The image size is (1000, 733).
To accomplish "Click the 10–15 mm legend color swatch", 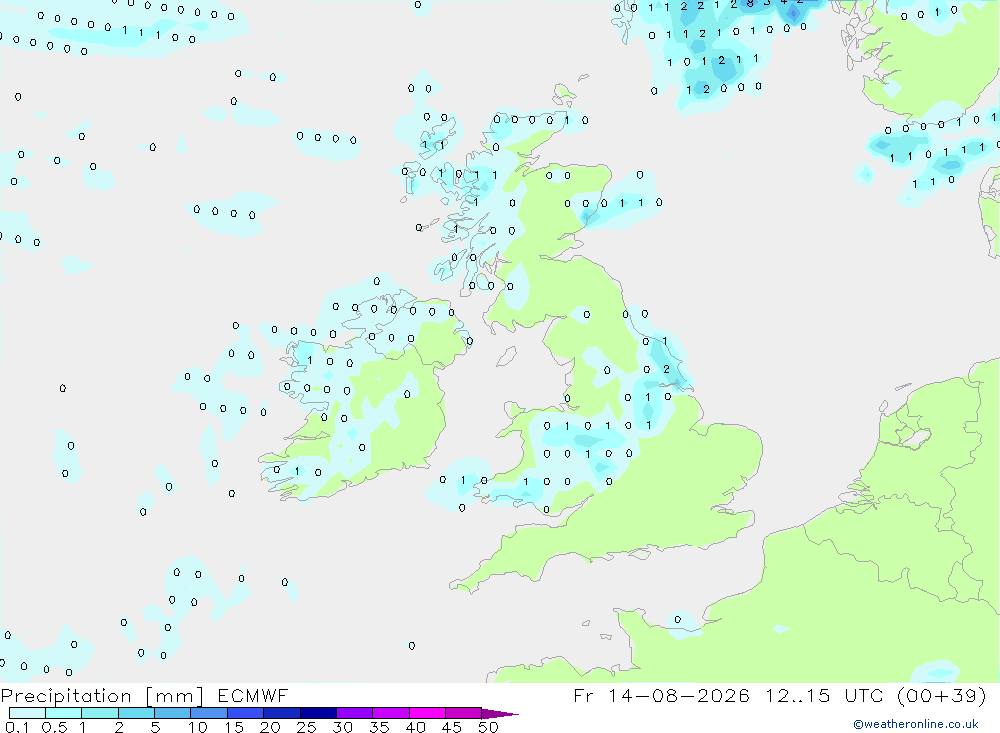I will pos(209,713).
